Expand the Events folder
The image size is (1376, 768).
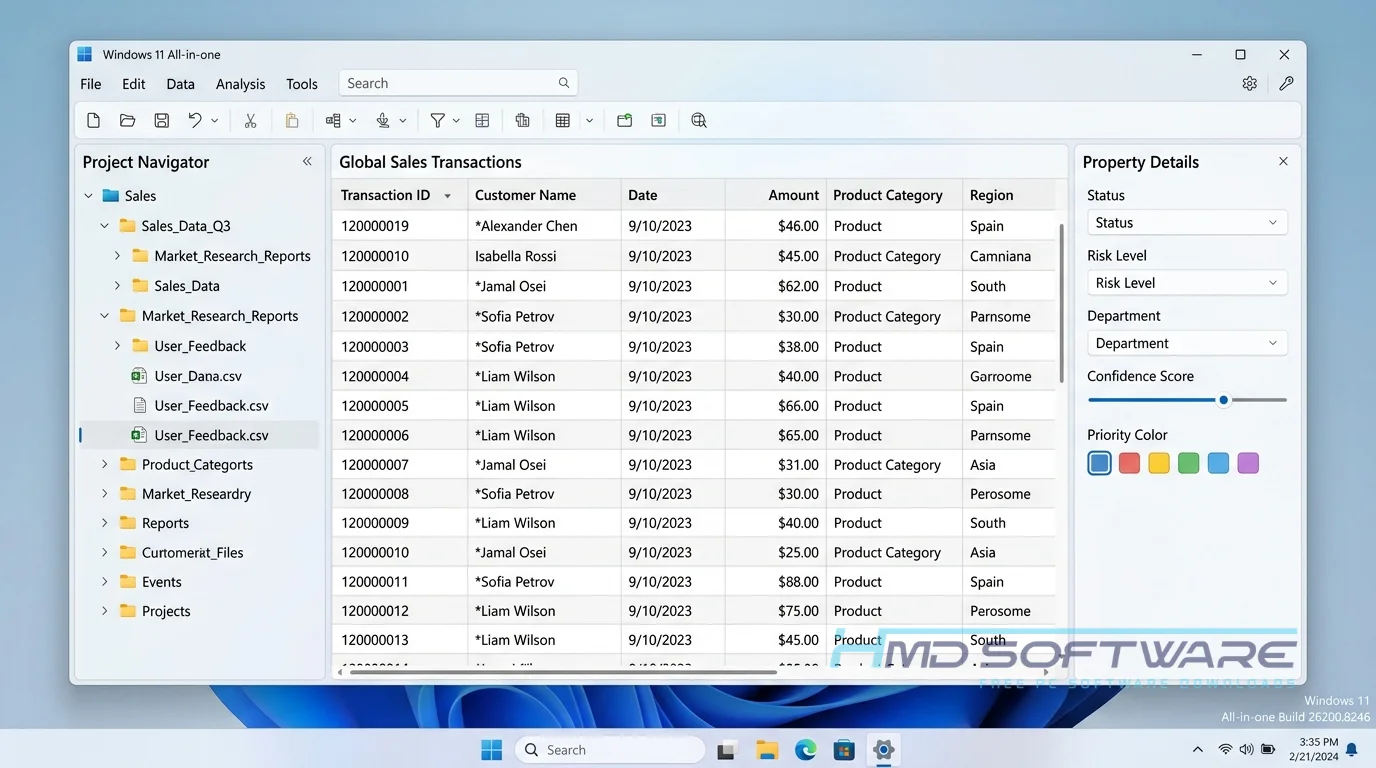point(105,581)
